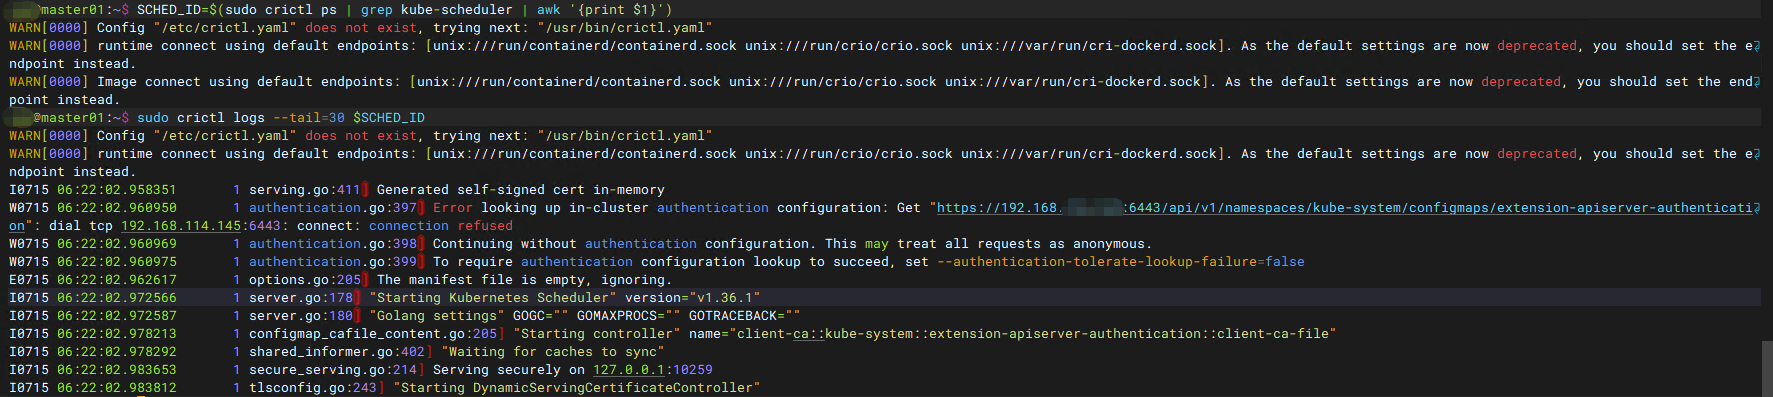Click "Starting DynamicServingCertificateController" message
The width and height of the screenshot is (1773, 397).
(577, 388)
